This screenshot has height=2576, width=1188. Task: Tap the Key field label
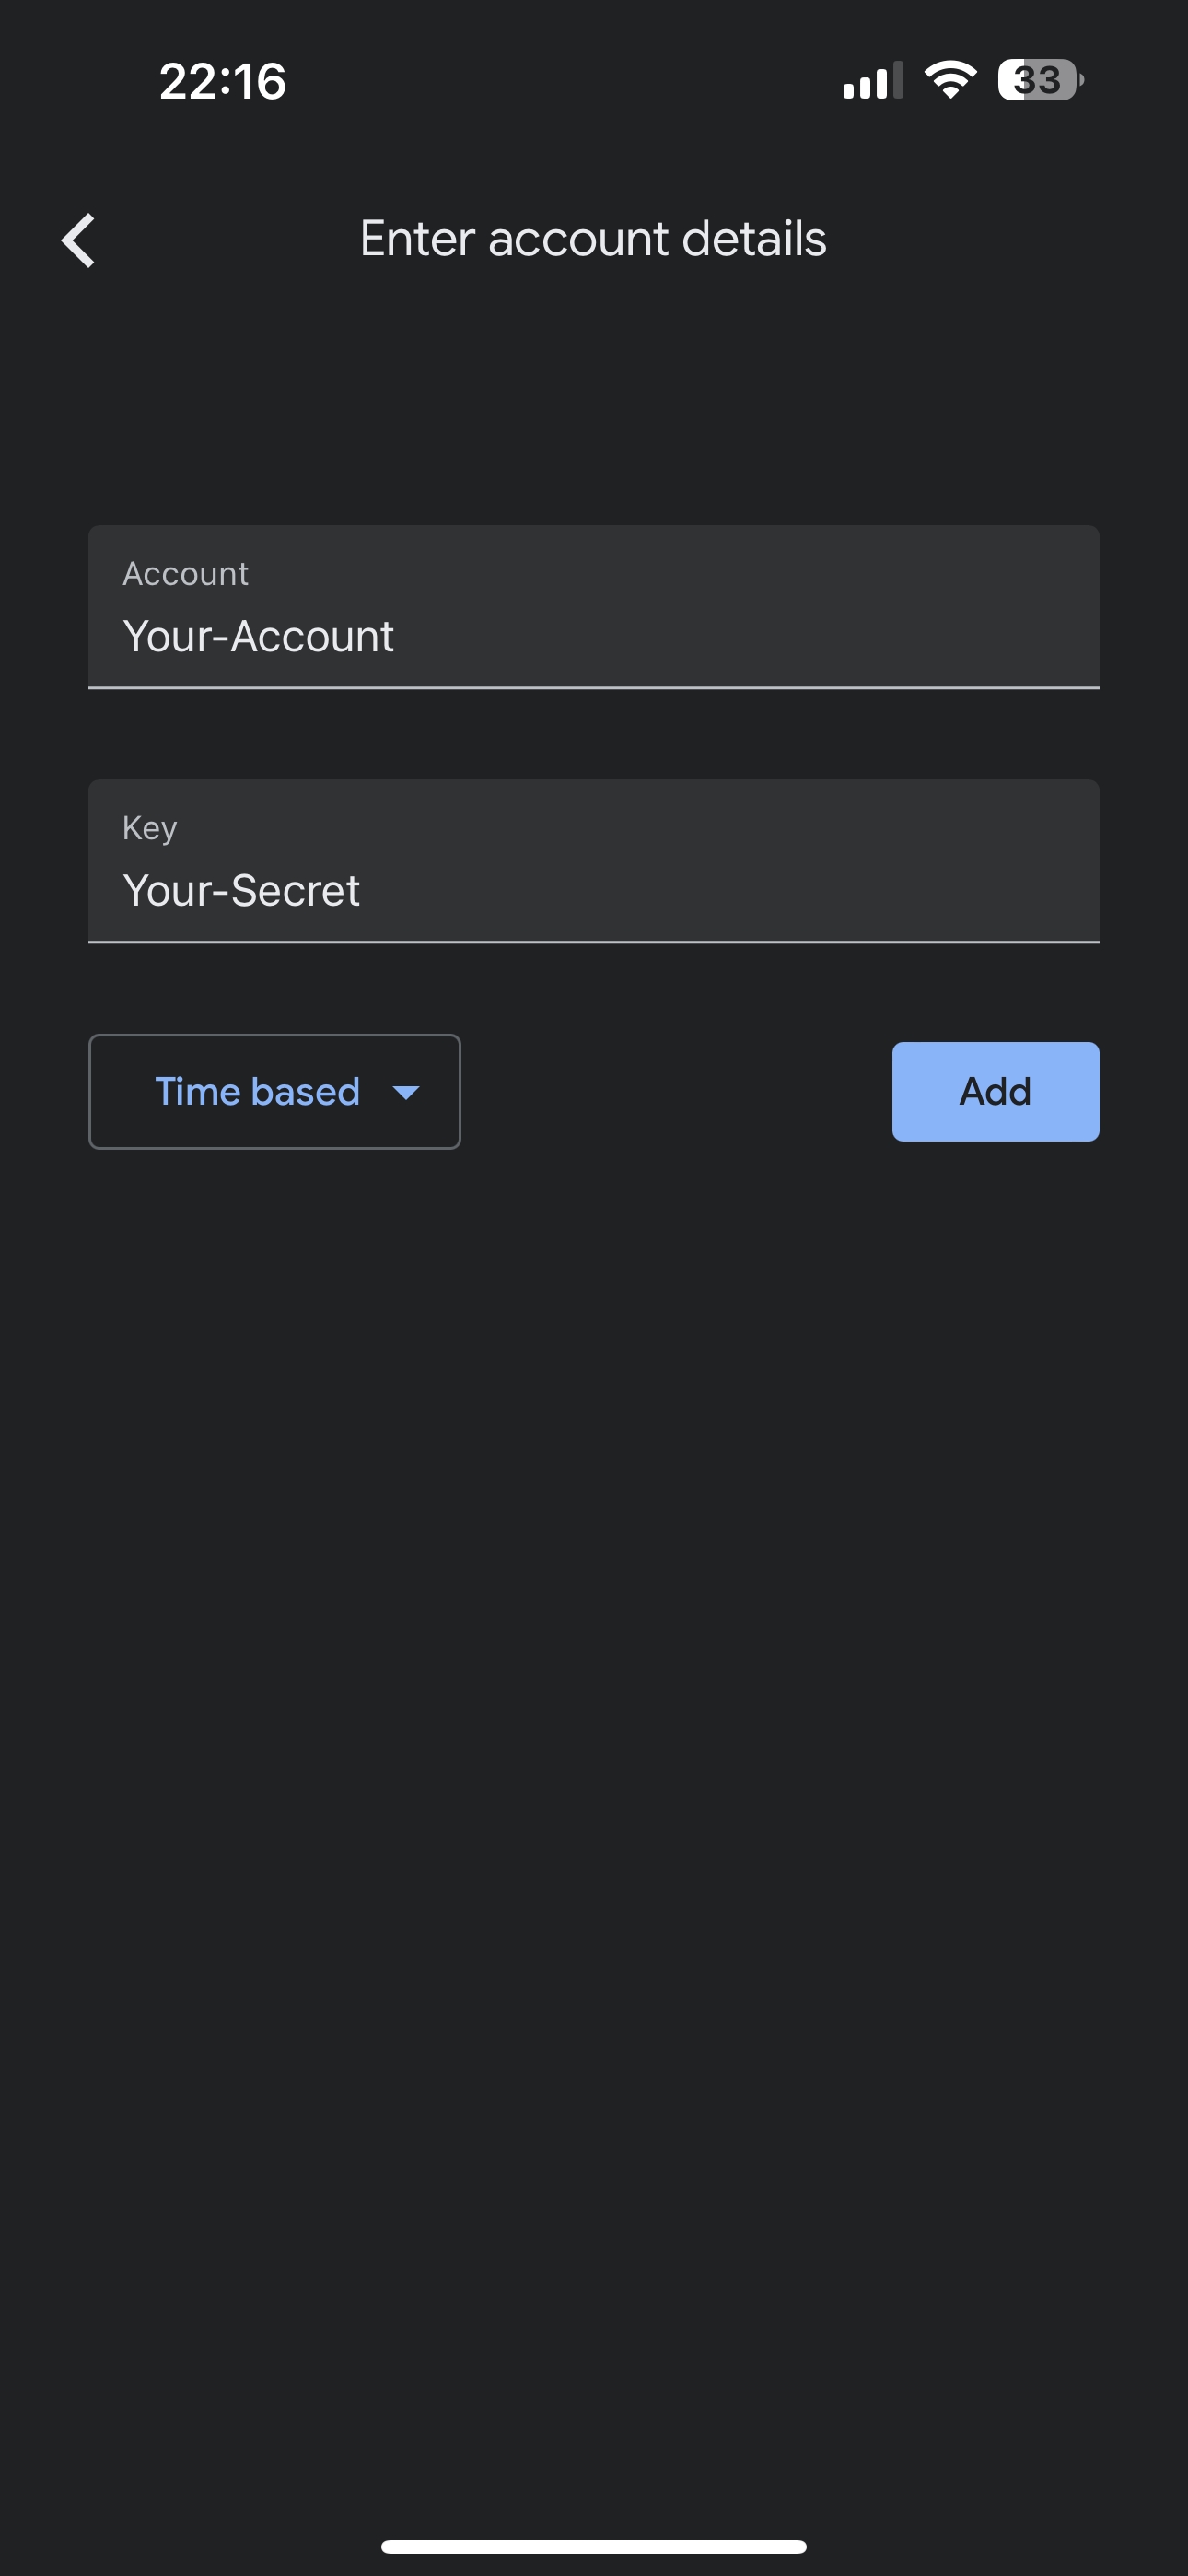click(x=150, y=828)
